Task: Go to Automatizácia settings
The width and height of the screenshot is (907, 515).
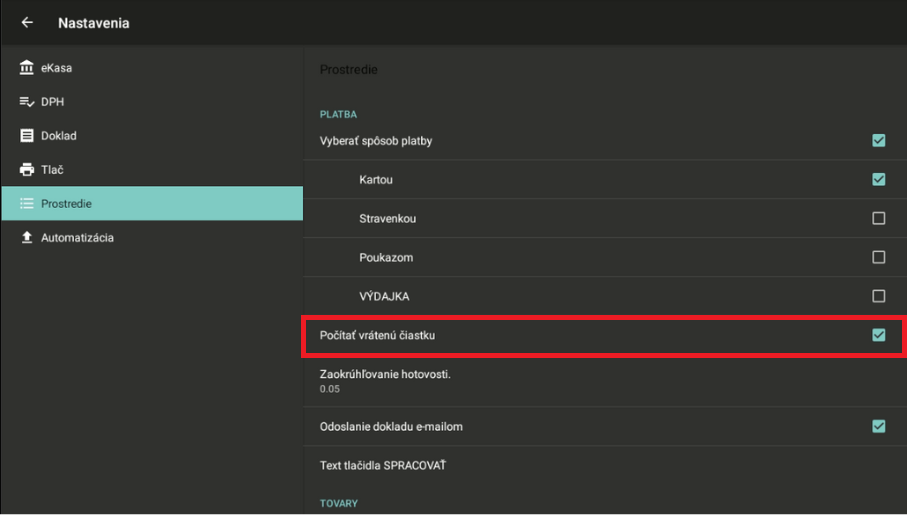Action: (x=77, y=238)
